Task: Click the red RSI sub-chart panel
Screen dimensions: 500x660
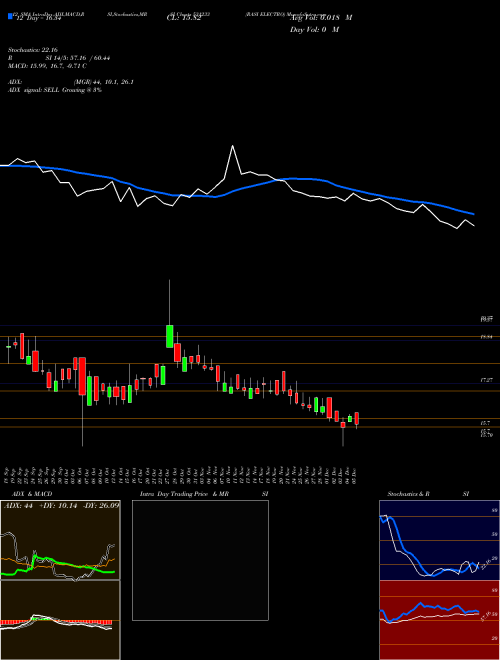Action: (439, 620)
